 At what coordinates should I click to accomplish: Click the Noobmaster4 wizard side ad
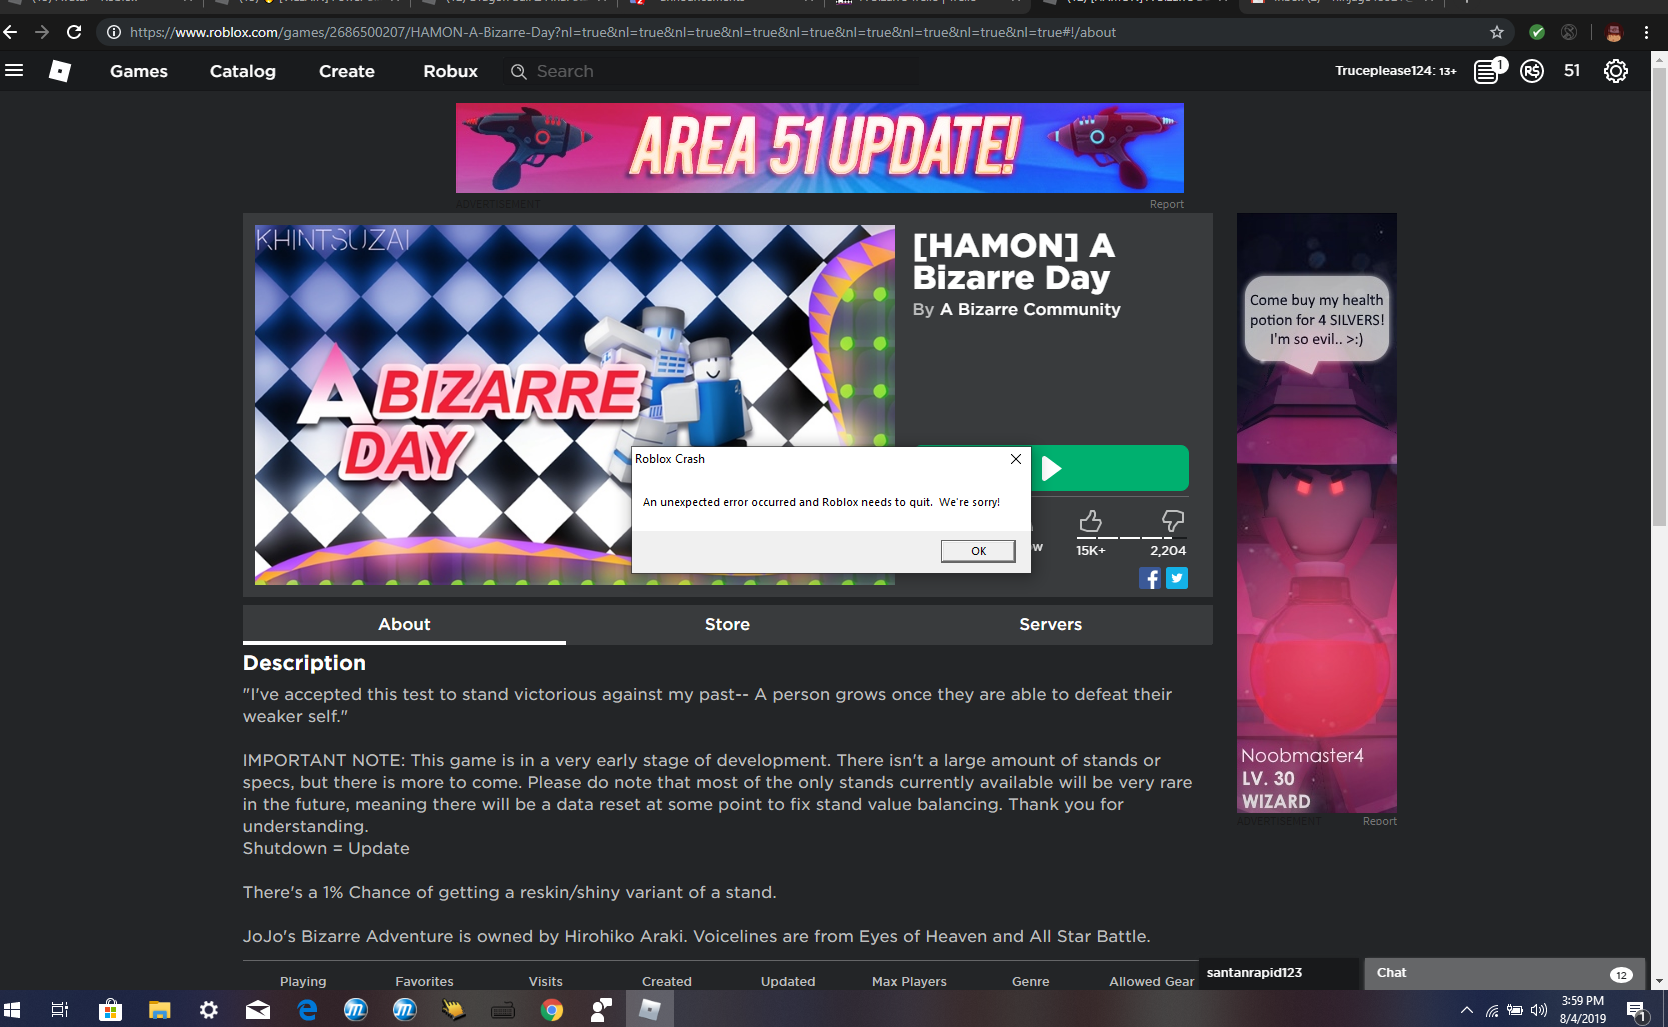click(1317, 513)
